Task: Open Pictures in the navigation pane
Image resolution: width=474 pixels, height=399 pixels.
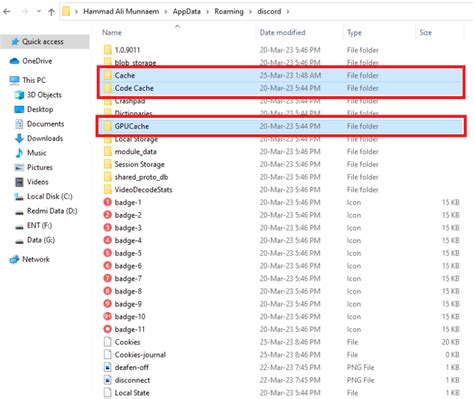Action: click(x=40, y=167)
